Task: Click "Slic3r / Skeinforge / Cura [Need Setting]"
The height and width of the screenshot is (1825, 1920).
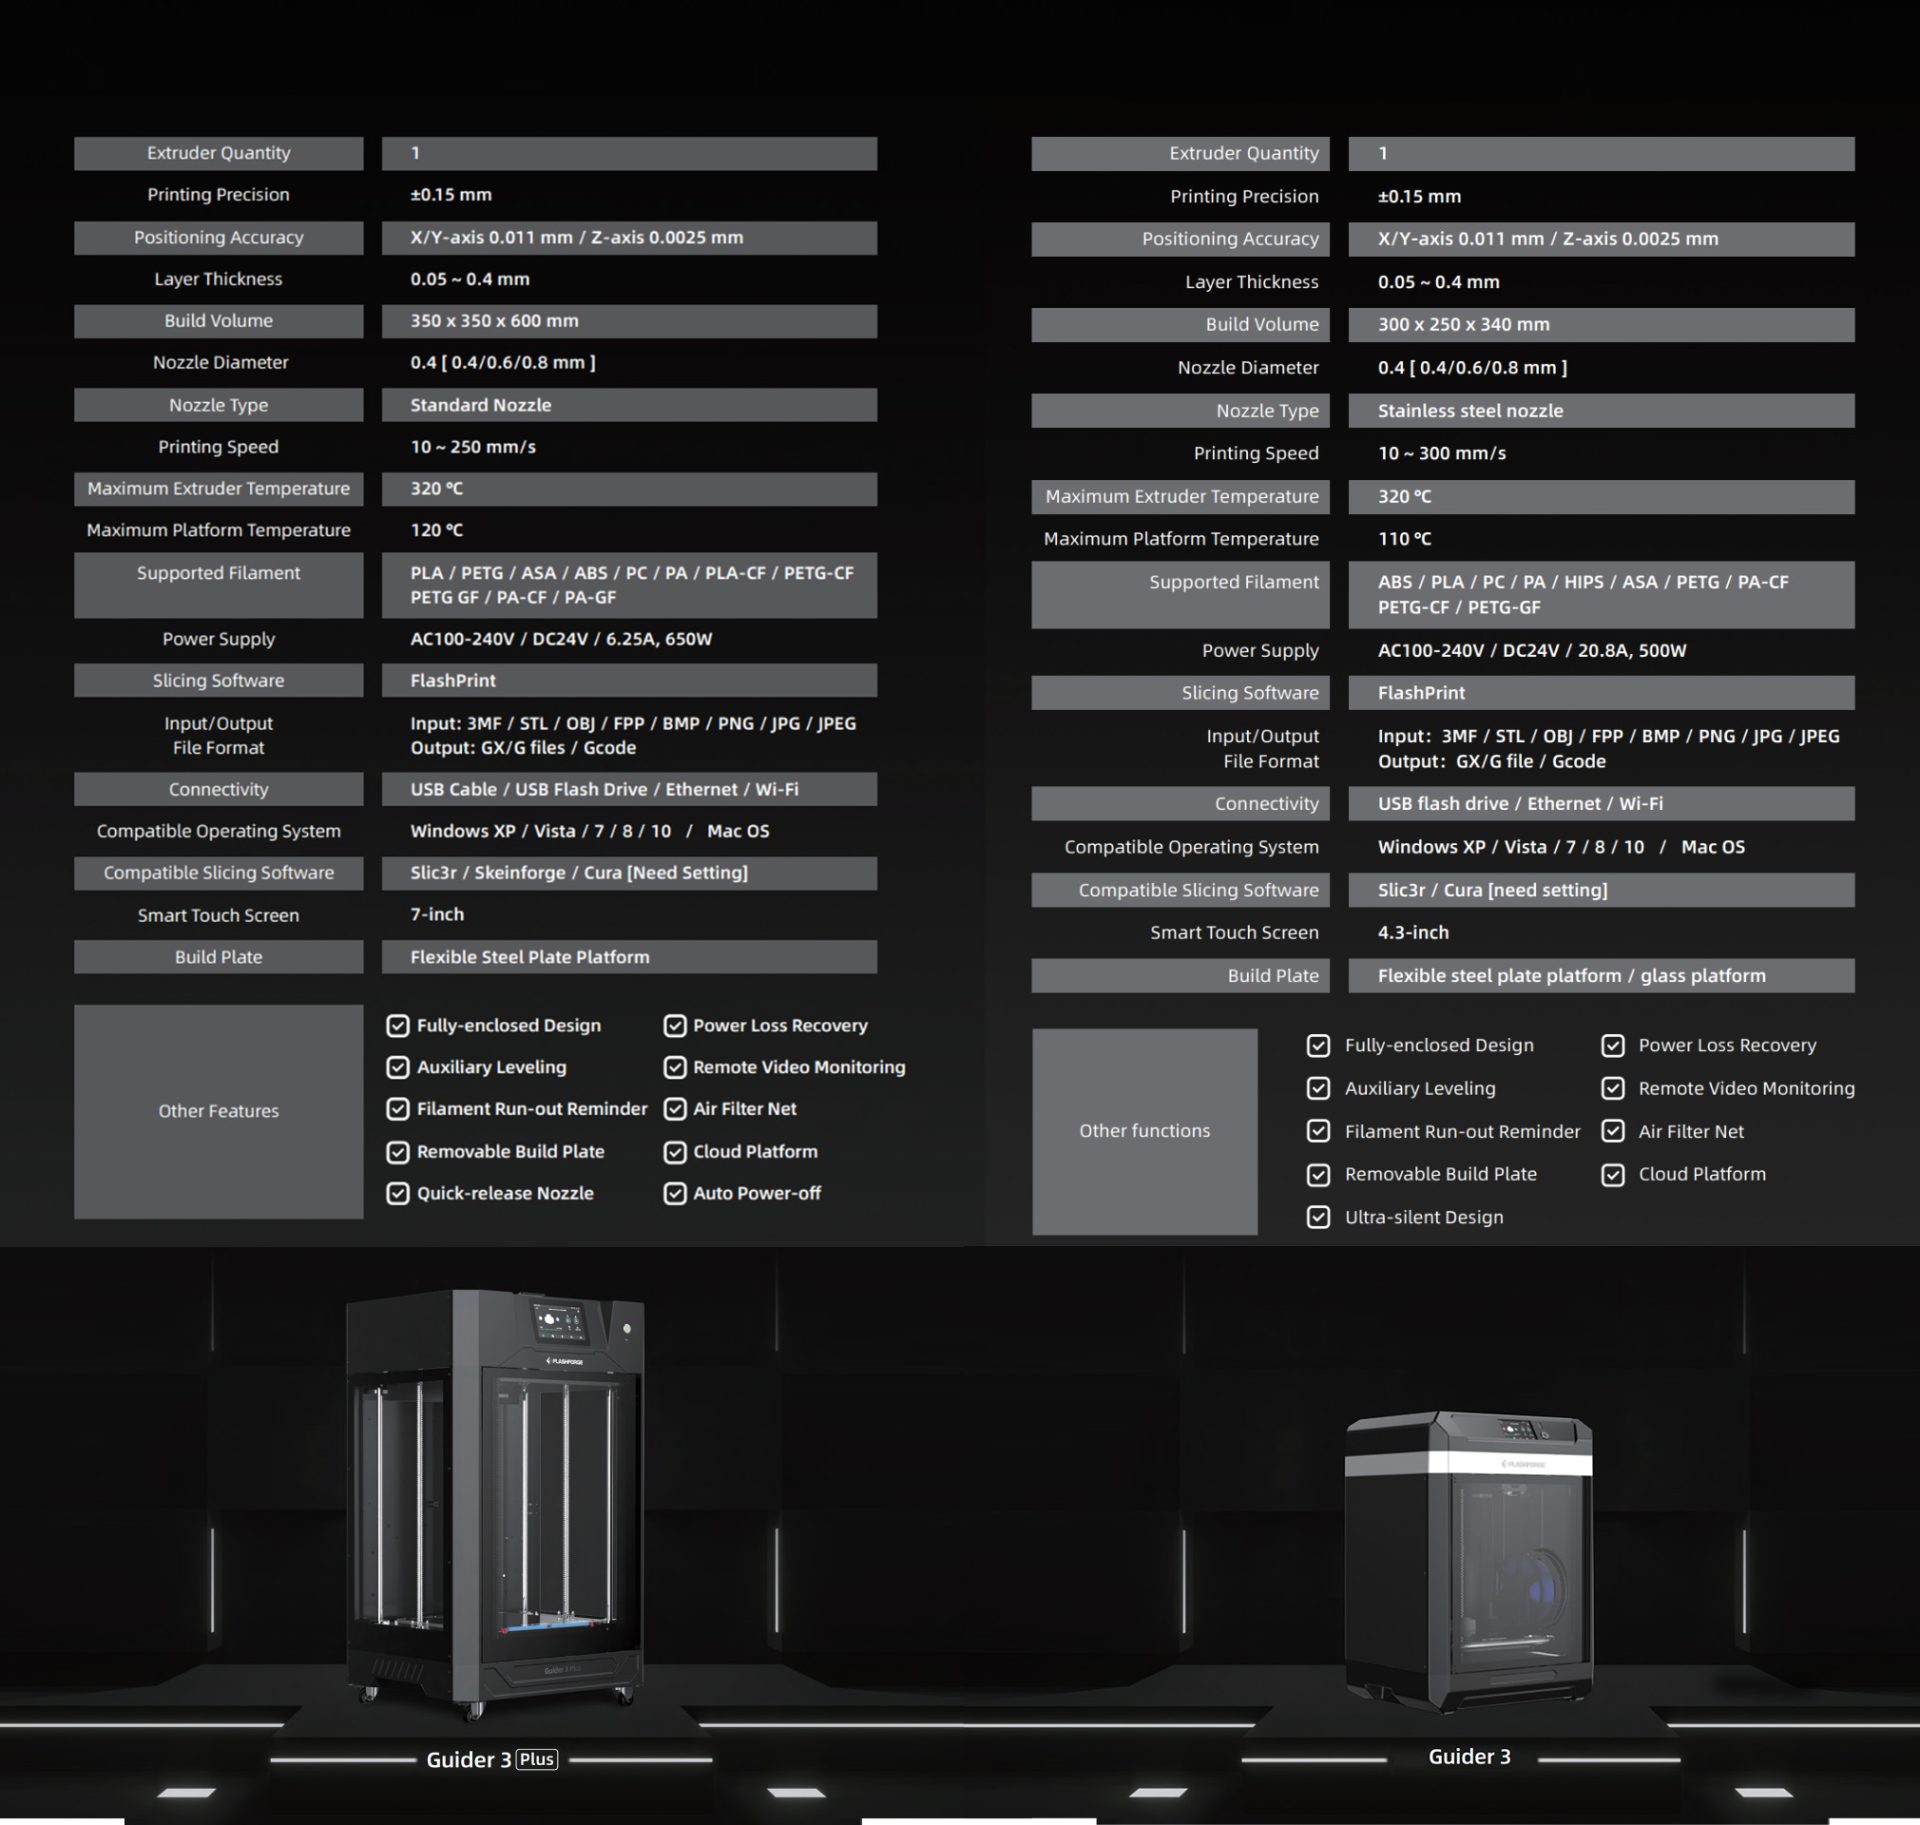Action: point(579,872)
